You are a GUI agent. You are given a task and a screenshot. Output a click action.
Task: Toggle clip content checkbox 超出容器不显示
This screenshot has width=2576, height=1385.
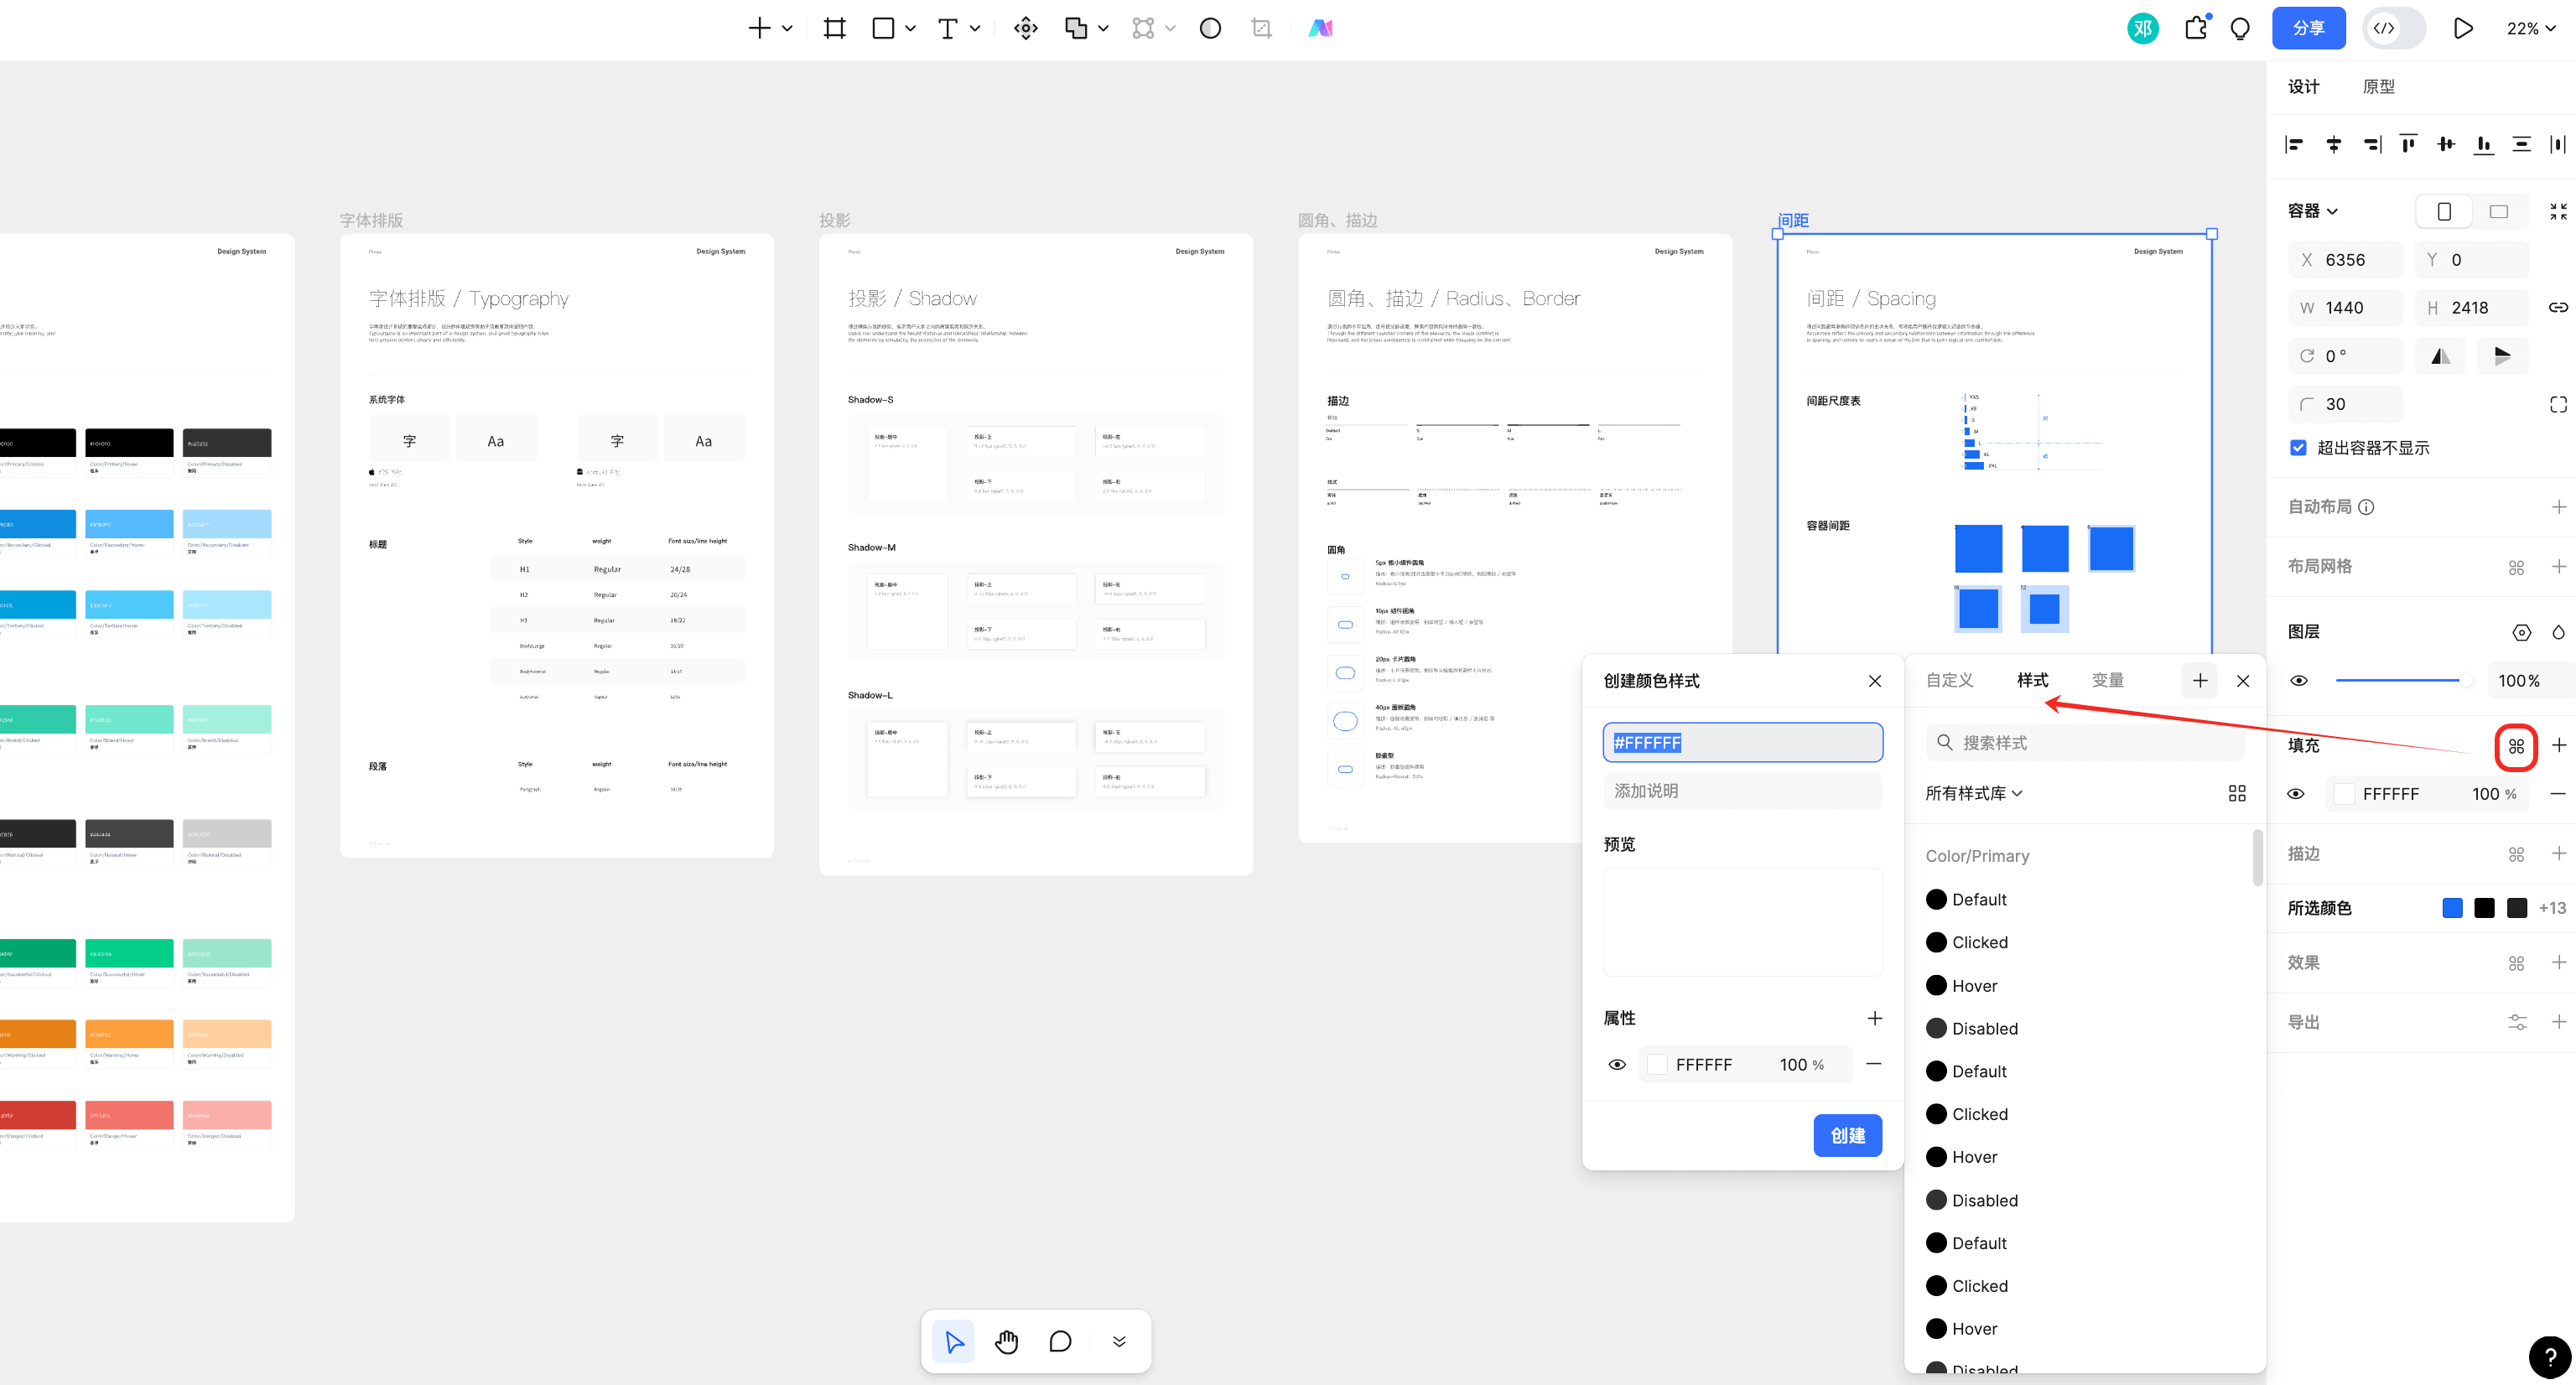[2298, 447]
